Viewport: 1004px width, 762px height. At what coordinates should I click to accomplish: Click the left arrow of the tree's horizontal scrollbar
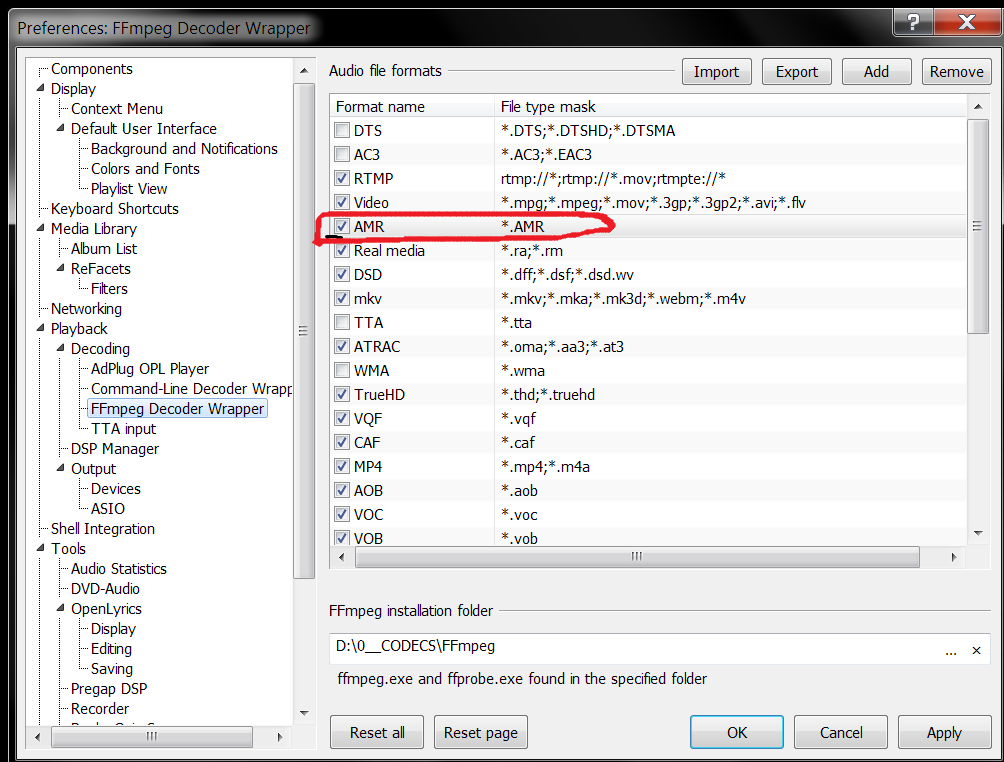37,735
